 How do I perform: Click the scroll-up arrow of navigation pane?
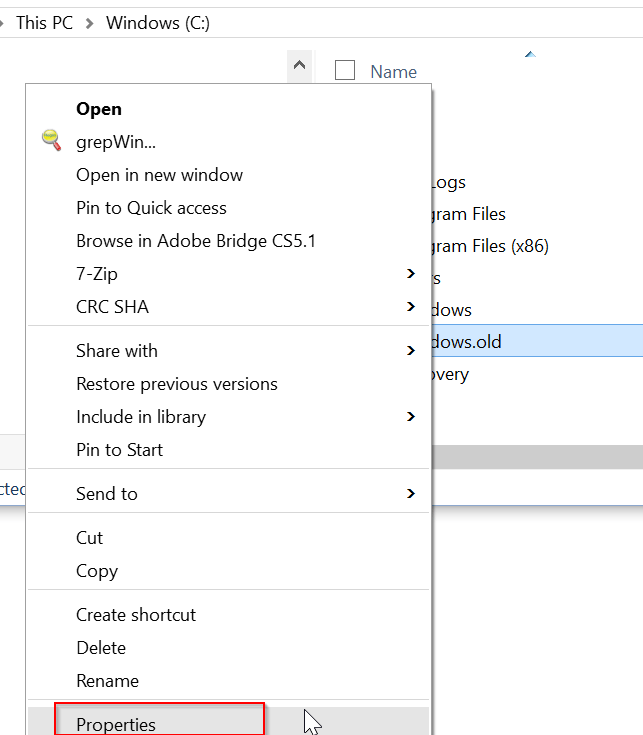tap(298, 67)
